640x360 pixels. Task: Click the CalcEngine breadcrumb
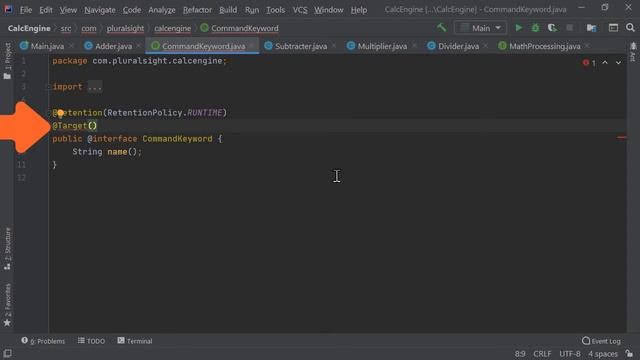click(29, 28)
